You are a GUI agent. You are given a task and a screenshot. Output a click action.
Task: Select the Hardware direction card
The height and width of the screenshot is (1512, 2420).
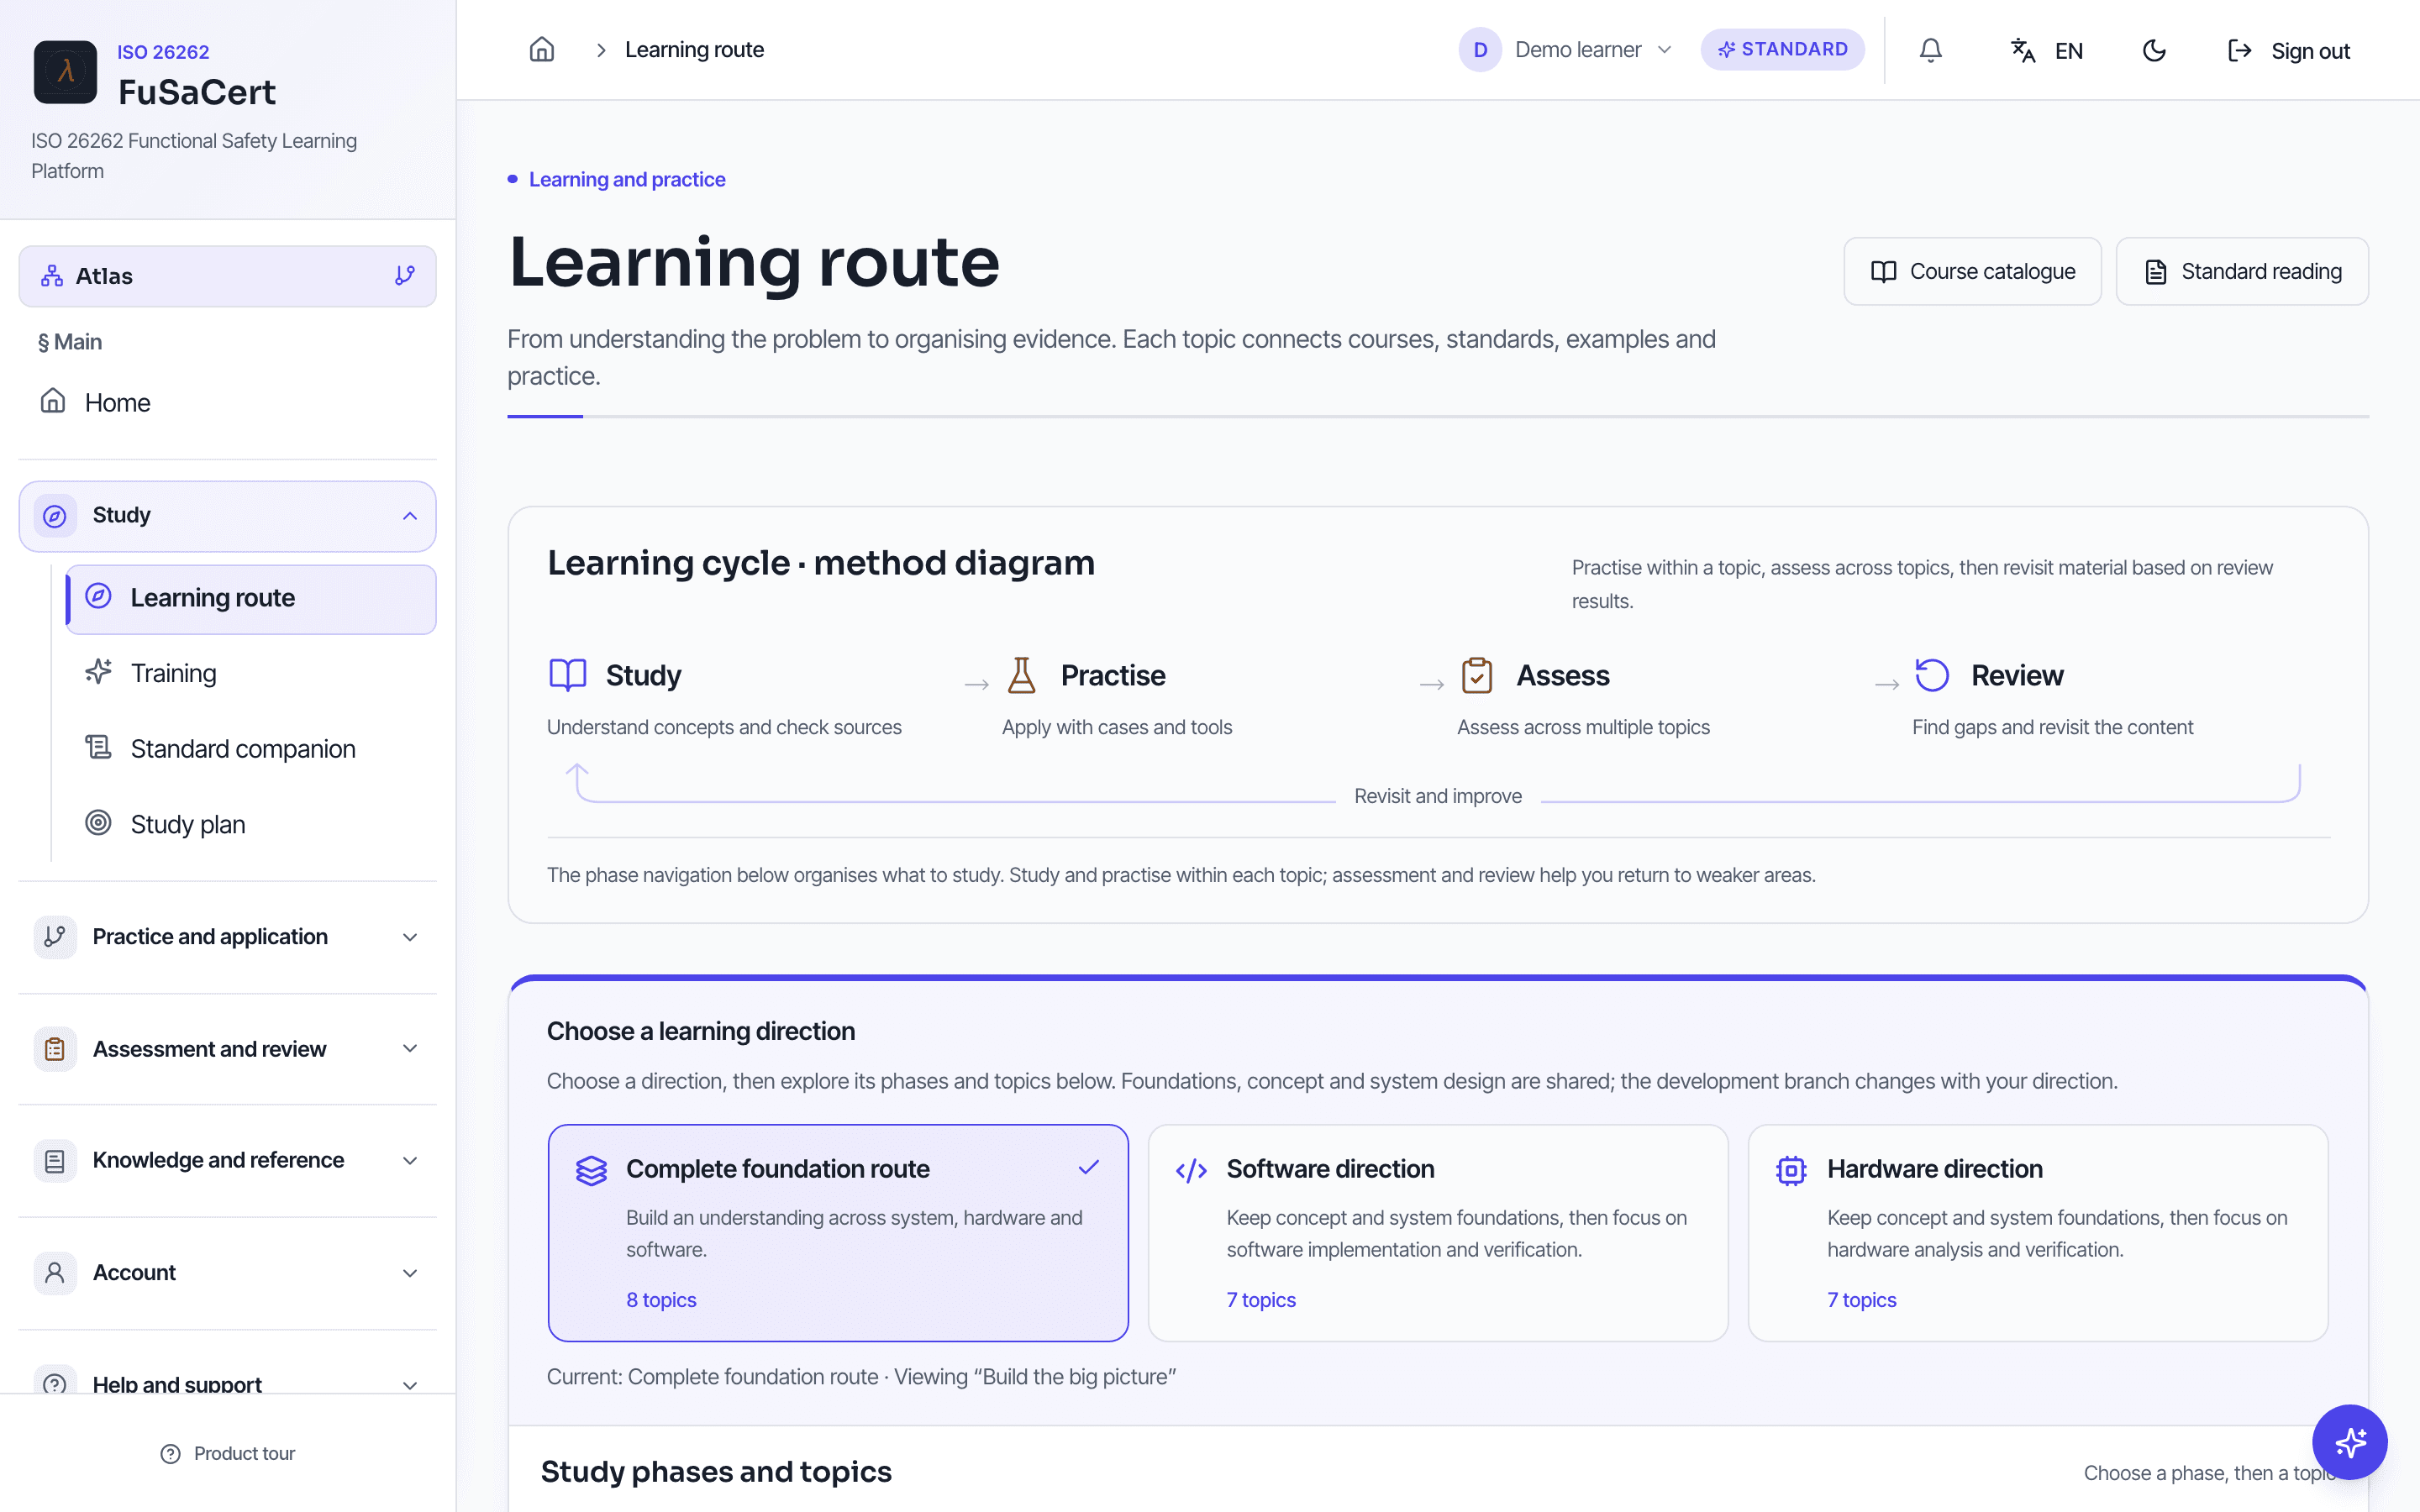pos(2038,1233)
